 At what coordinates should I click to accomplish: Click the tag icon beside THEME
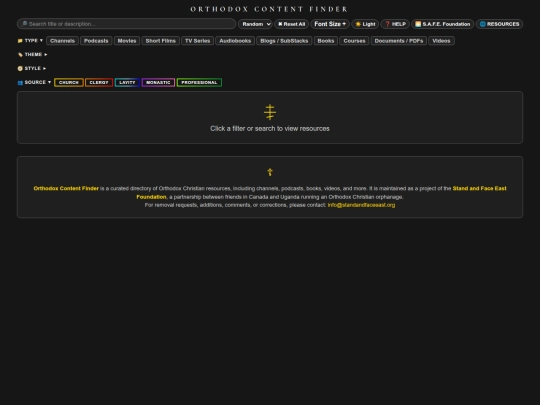pyautogui.click(x=20, y=54)
